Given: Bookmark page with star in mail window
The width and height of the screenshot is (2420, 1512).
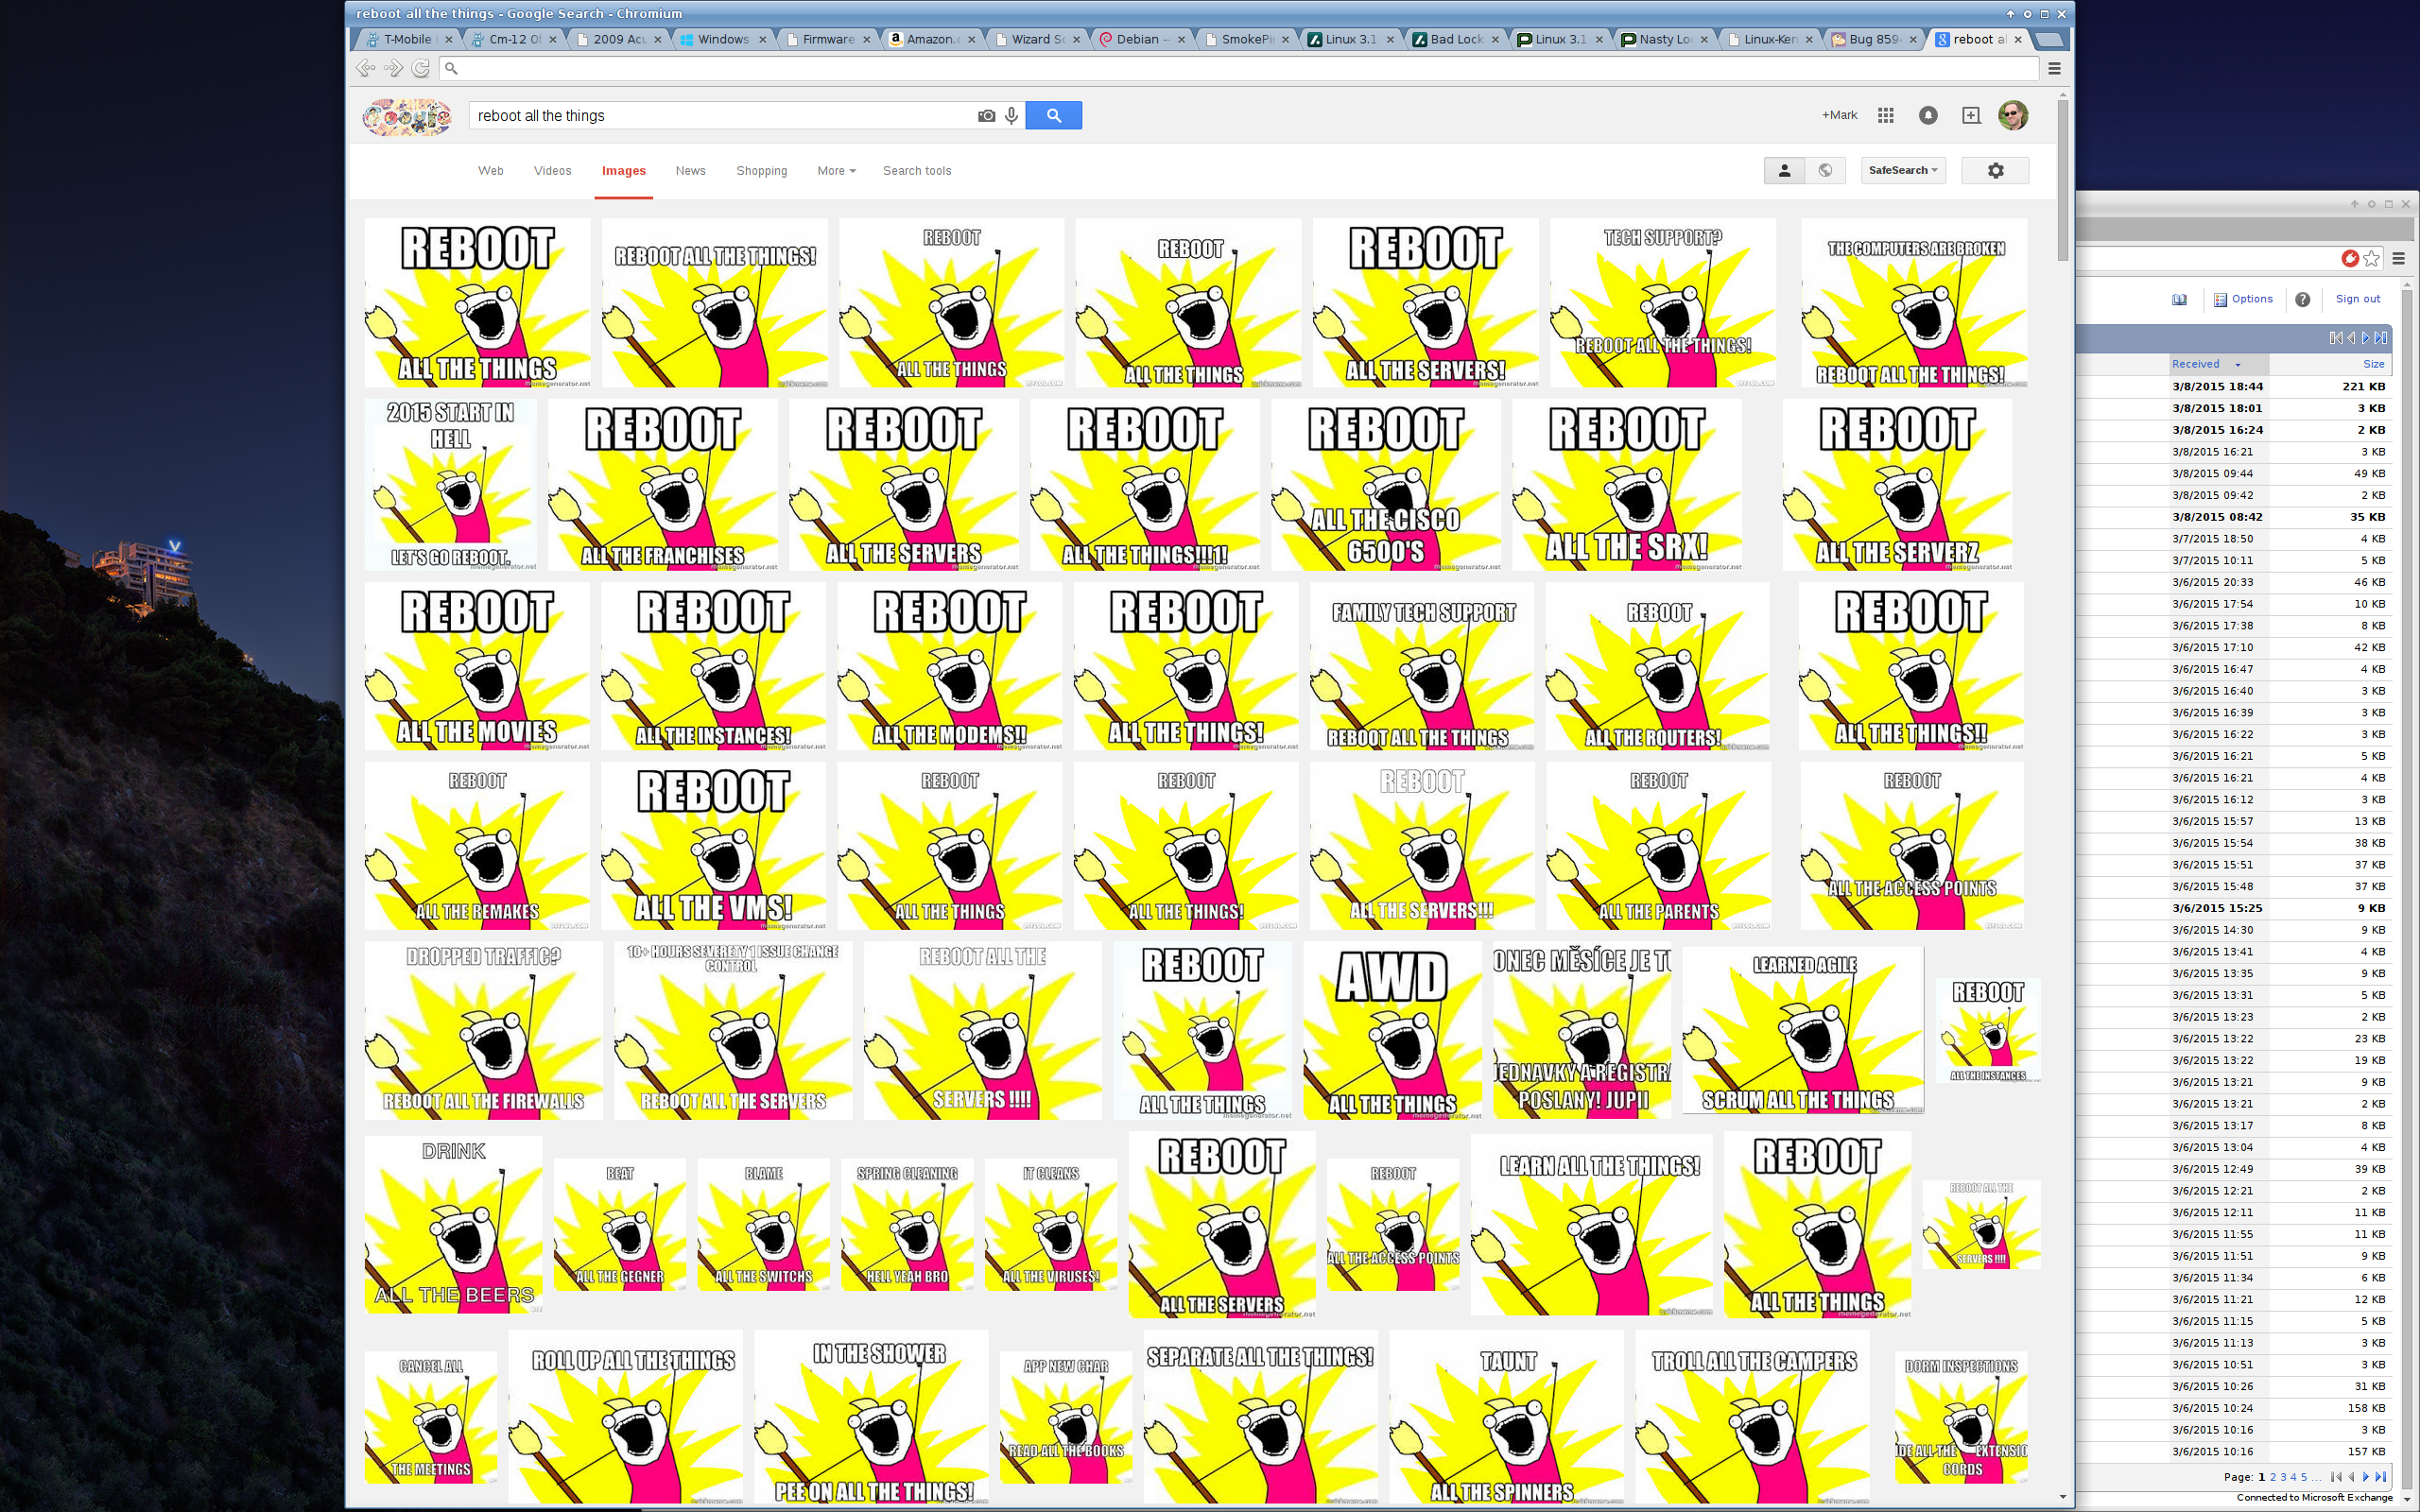Looking at the screenshot, I should [2371, 259].
